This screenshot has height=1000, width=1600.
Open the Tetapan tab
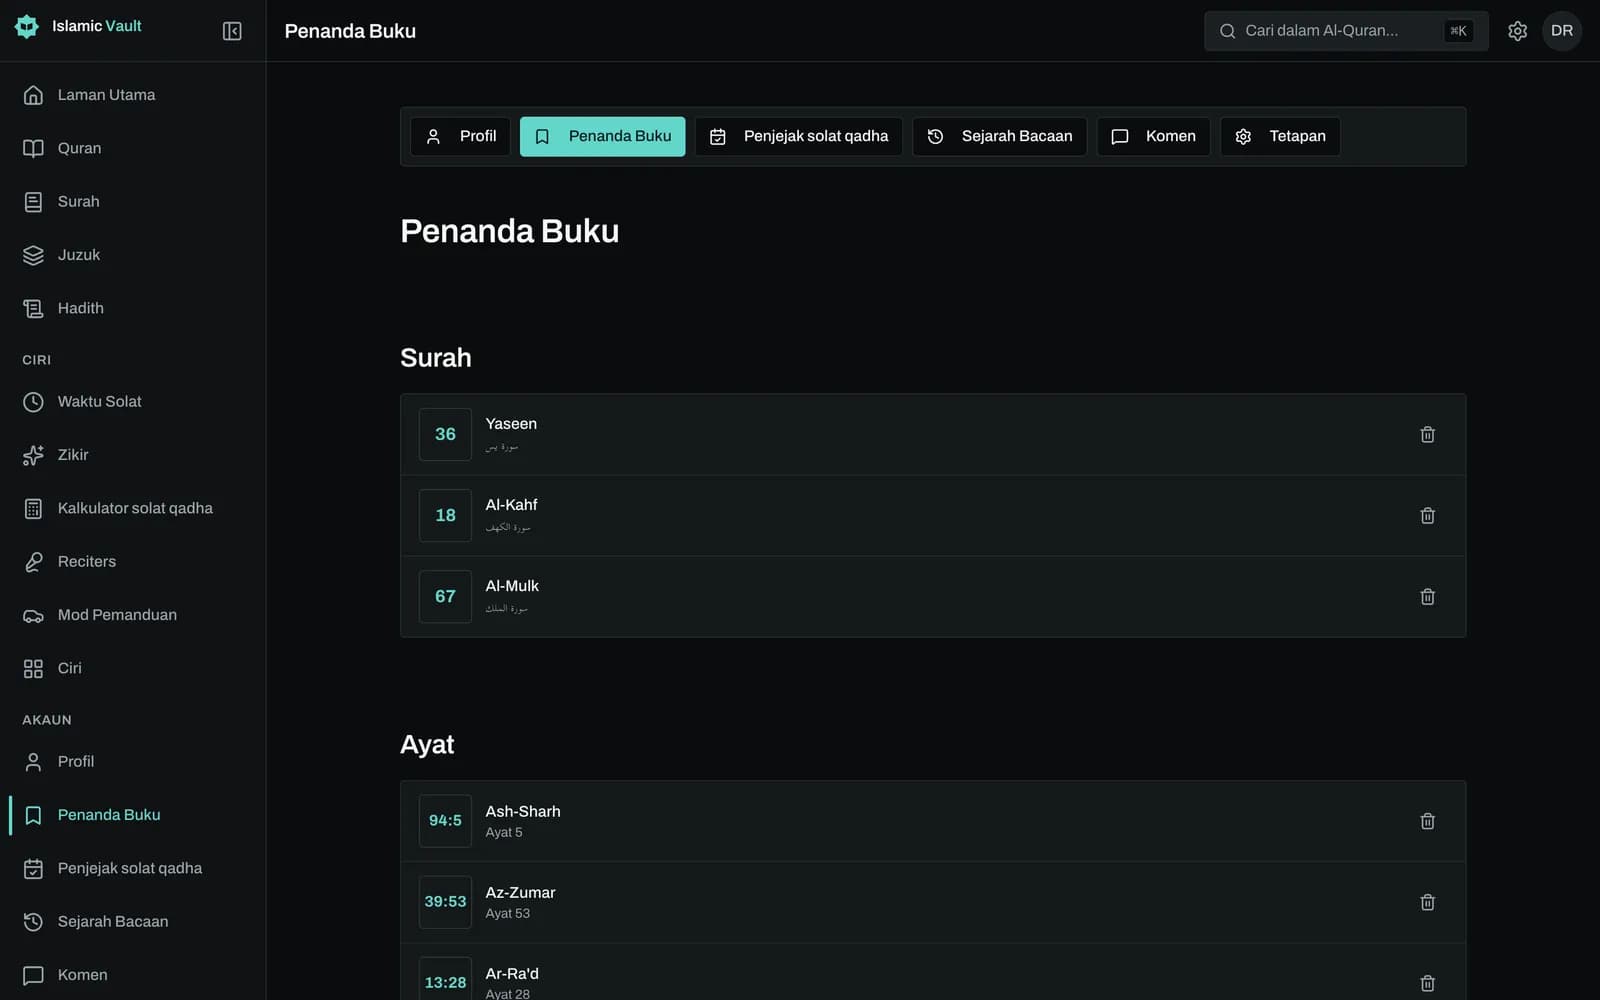tap(1280, 136)
